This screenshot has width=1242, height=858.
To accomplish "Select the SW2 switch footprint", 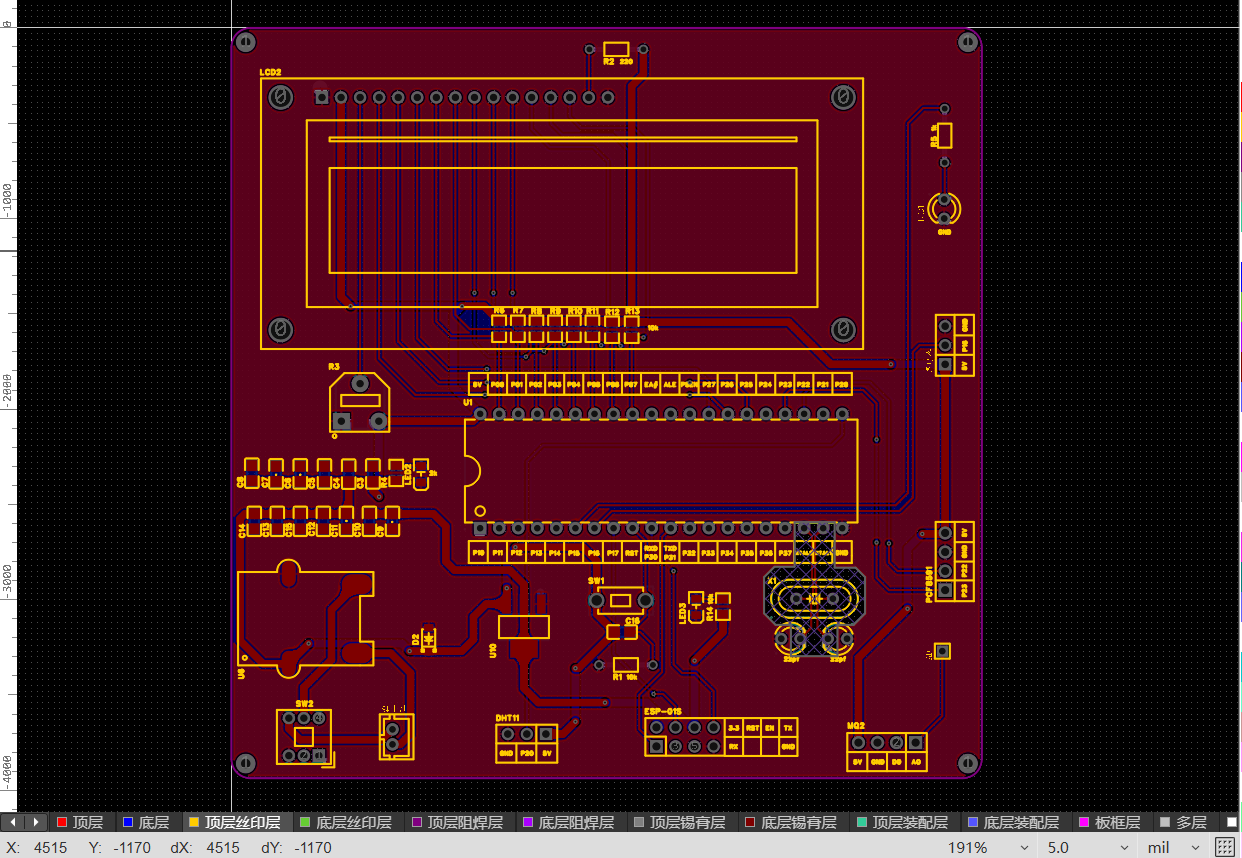I will pos(304,738).
